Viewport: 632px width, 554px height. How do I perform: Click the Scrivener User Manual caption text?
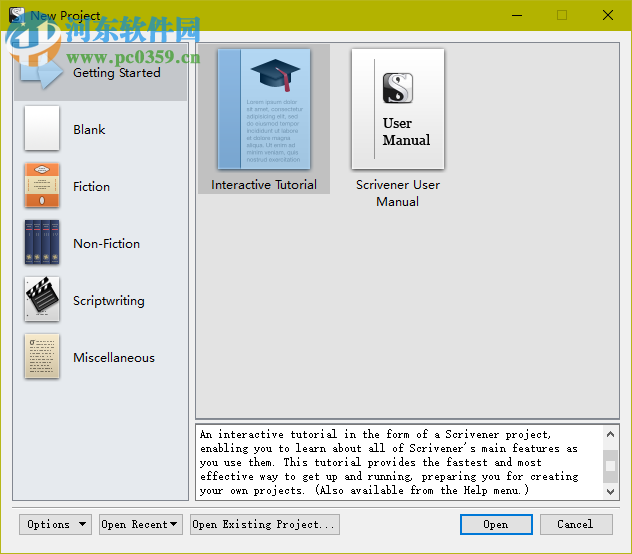point(398,193)
